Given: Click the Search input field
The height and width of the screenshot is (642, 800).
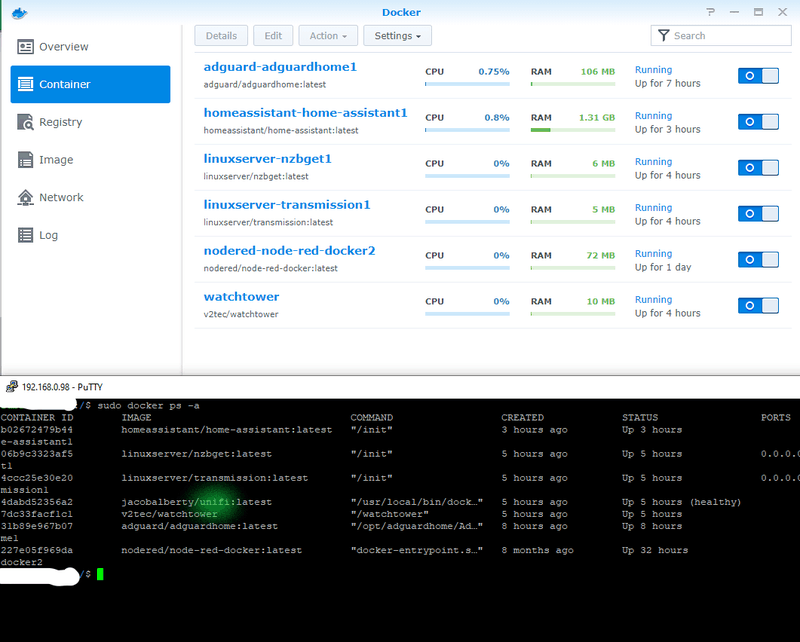Looking at the screenshot, I should pyautogui.click(x=721, y=36).
